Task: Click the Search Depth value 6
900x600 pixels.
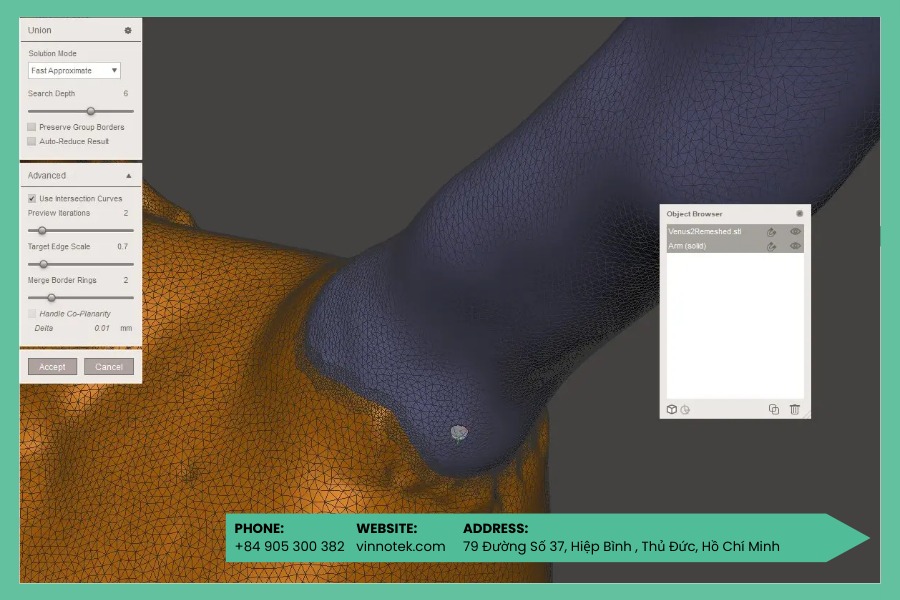Action: coord(126,93)
